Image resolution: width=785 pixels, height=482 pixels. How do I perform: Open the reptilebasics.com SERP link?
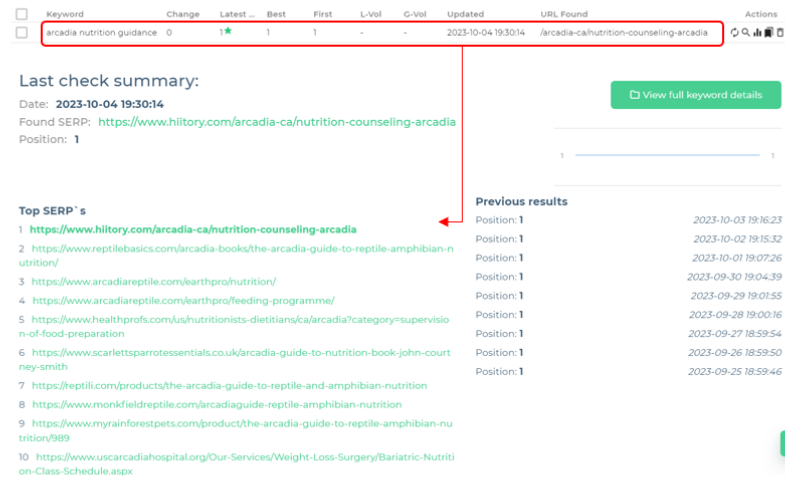tap(240, 248)
